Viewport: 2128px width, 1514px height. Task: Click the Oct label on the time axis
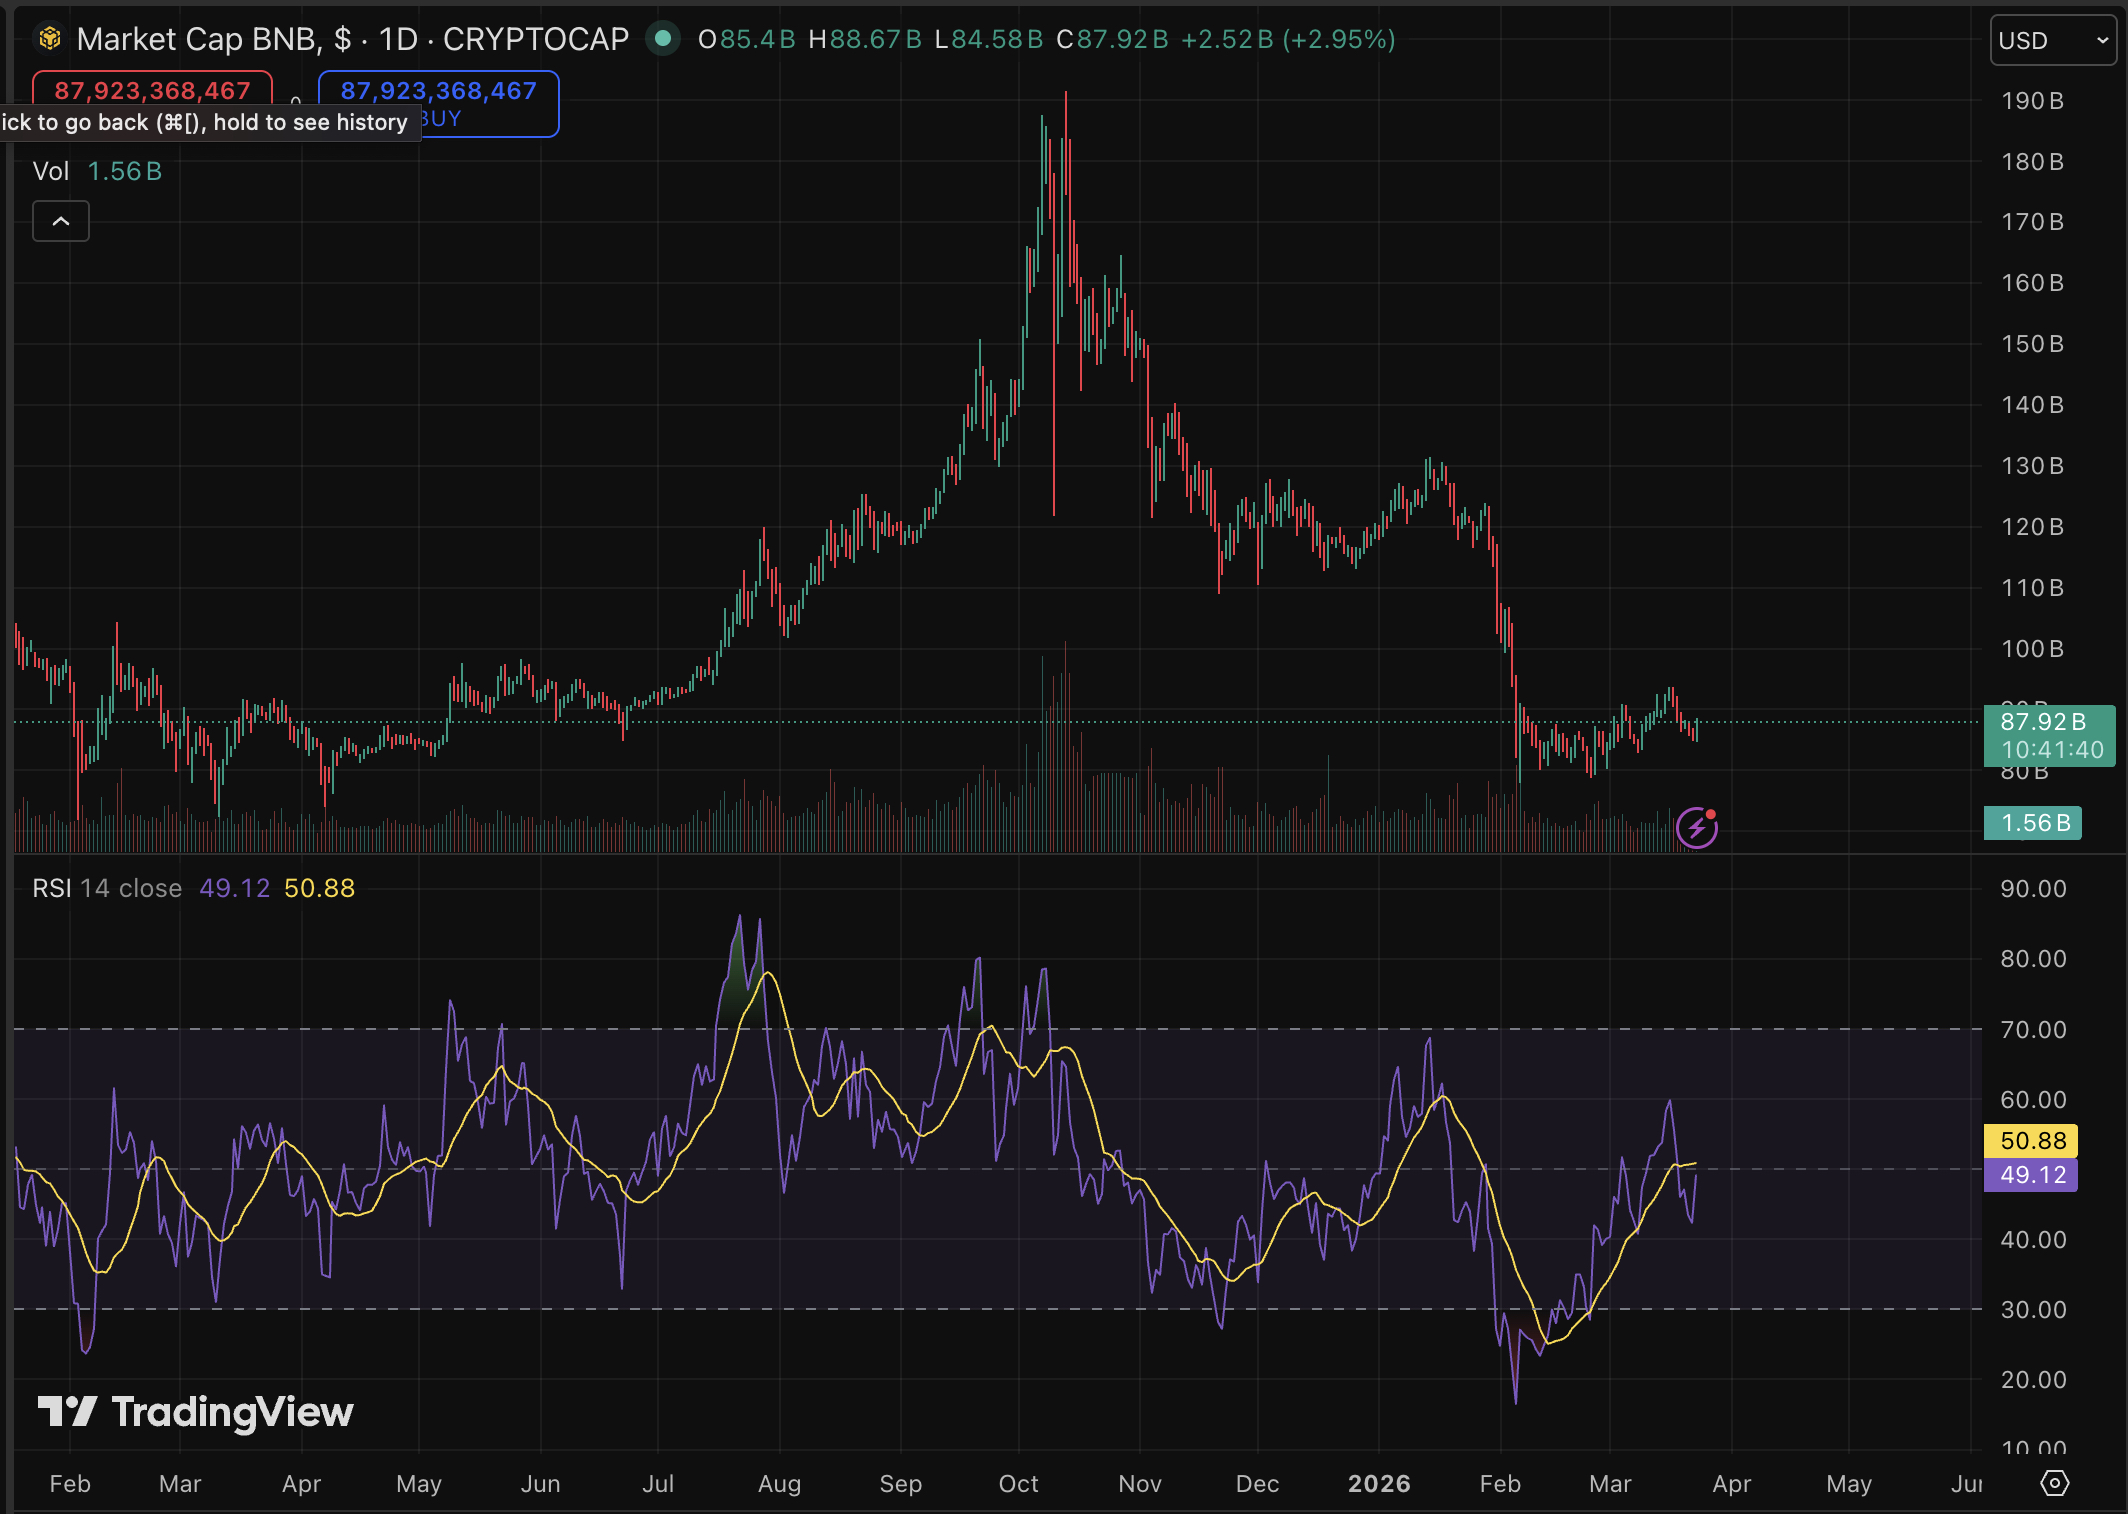[1018, 1485]
